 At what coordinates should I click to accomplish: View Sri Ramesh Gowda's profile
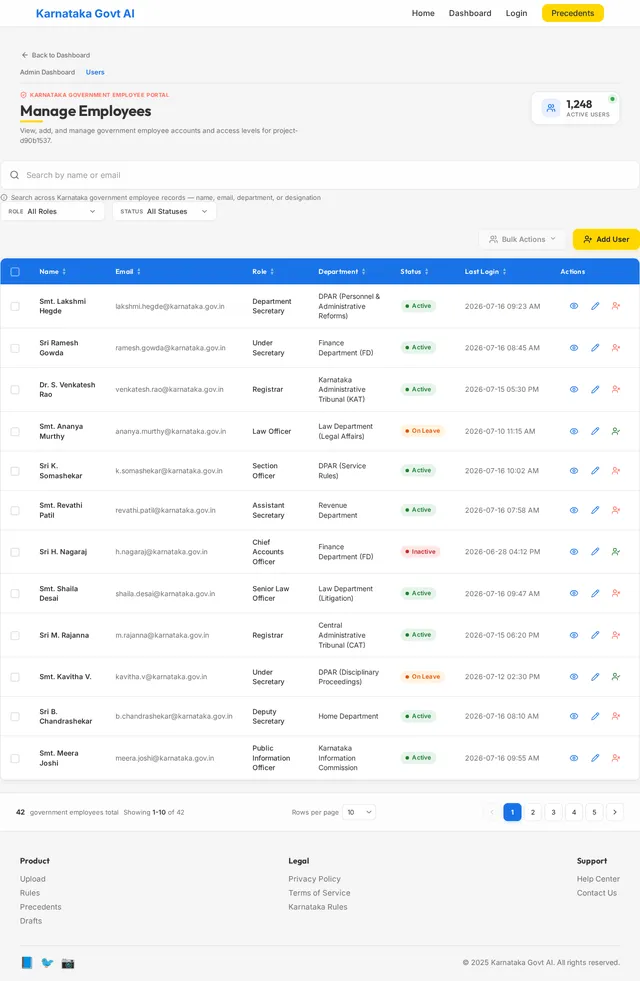[574, 347]
